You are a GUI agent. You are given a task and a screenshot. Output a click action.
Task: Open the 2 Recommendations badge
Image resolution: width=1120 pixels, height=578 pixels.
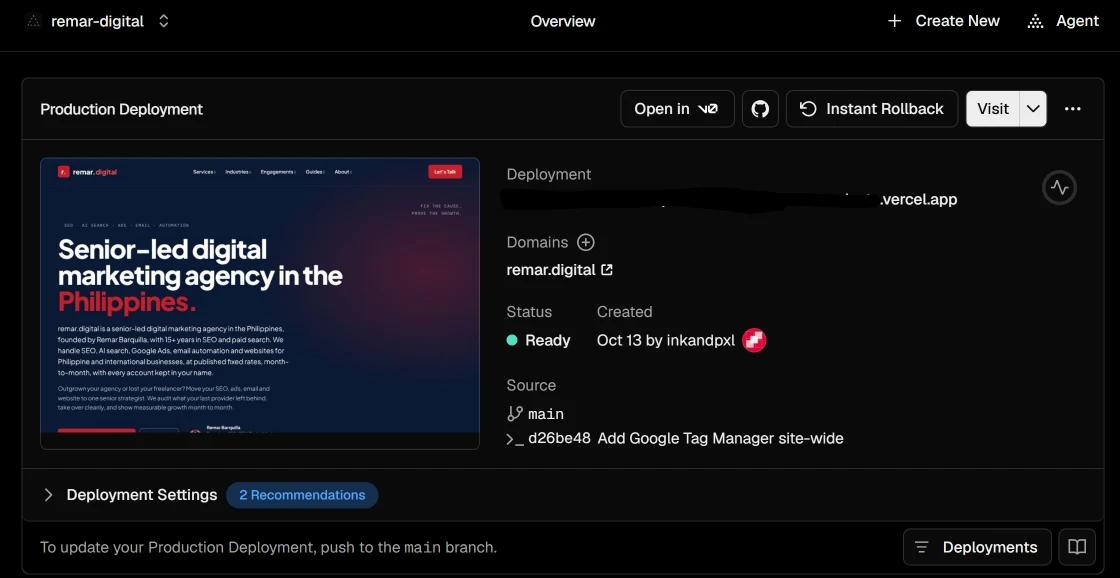click(302, 495)
